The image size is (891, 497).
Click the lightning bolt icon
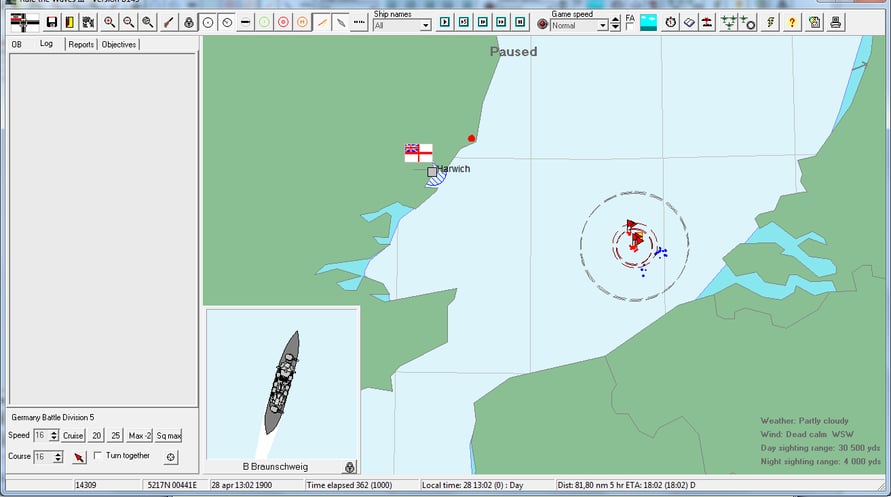[771, 23]
